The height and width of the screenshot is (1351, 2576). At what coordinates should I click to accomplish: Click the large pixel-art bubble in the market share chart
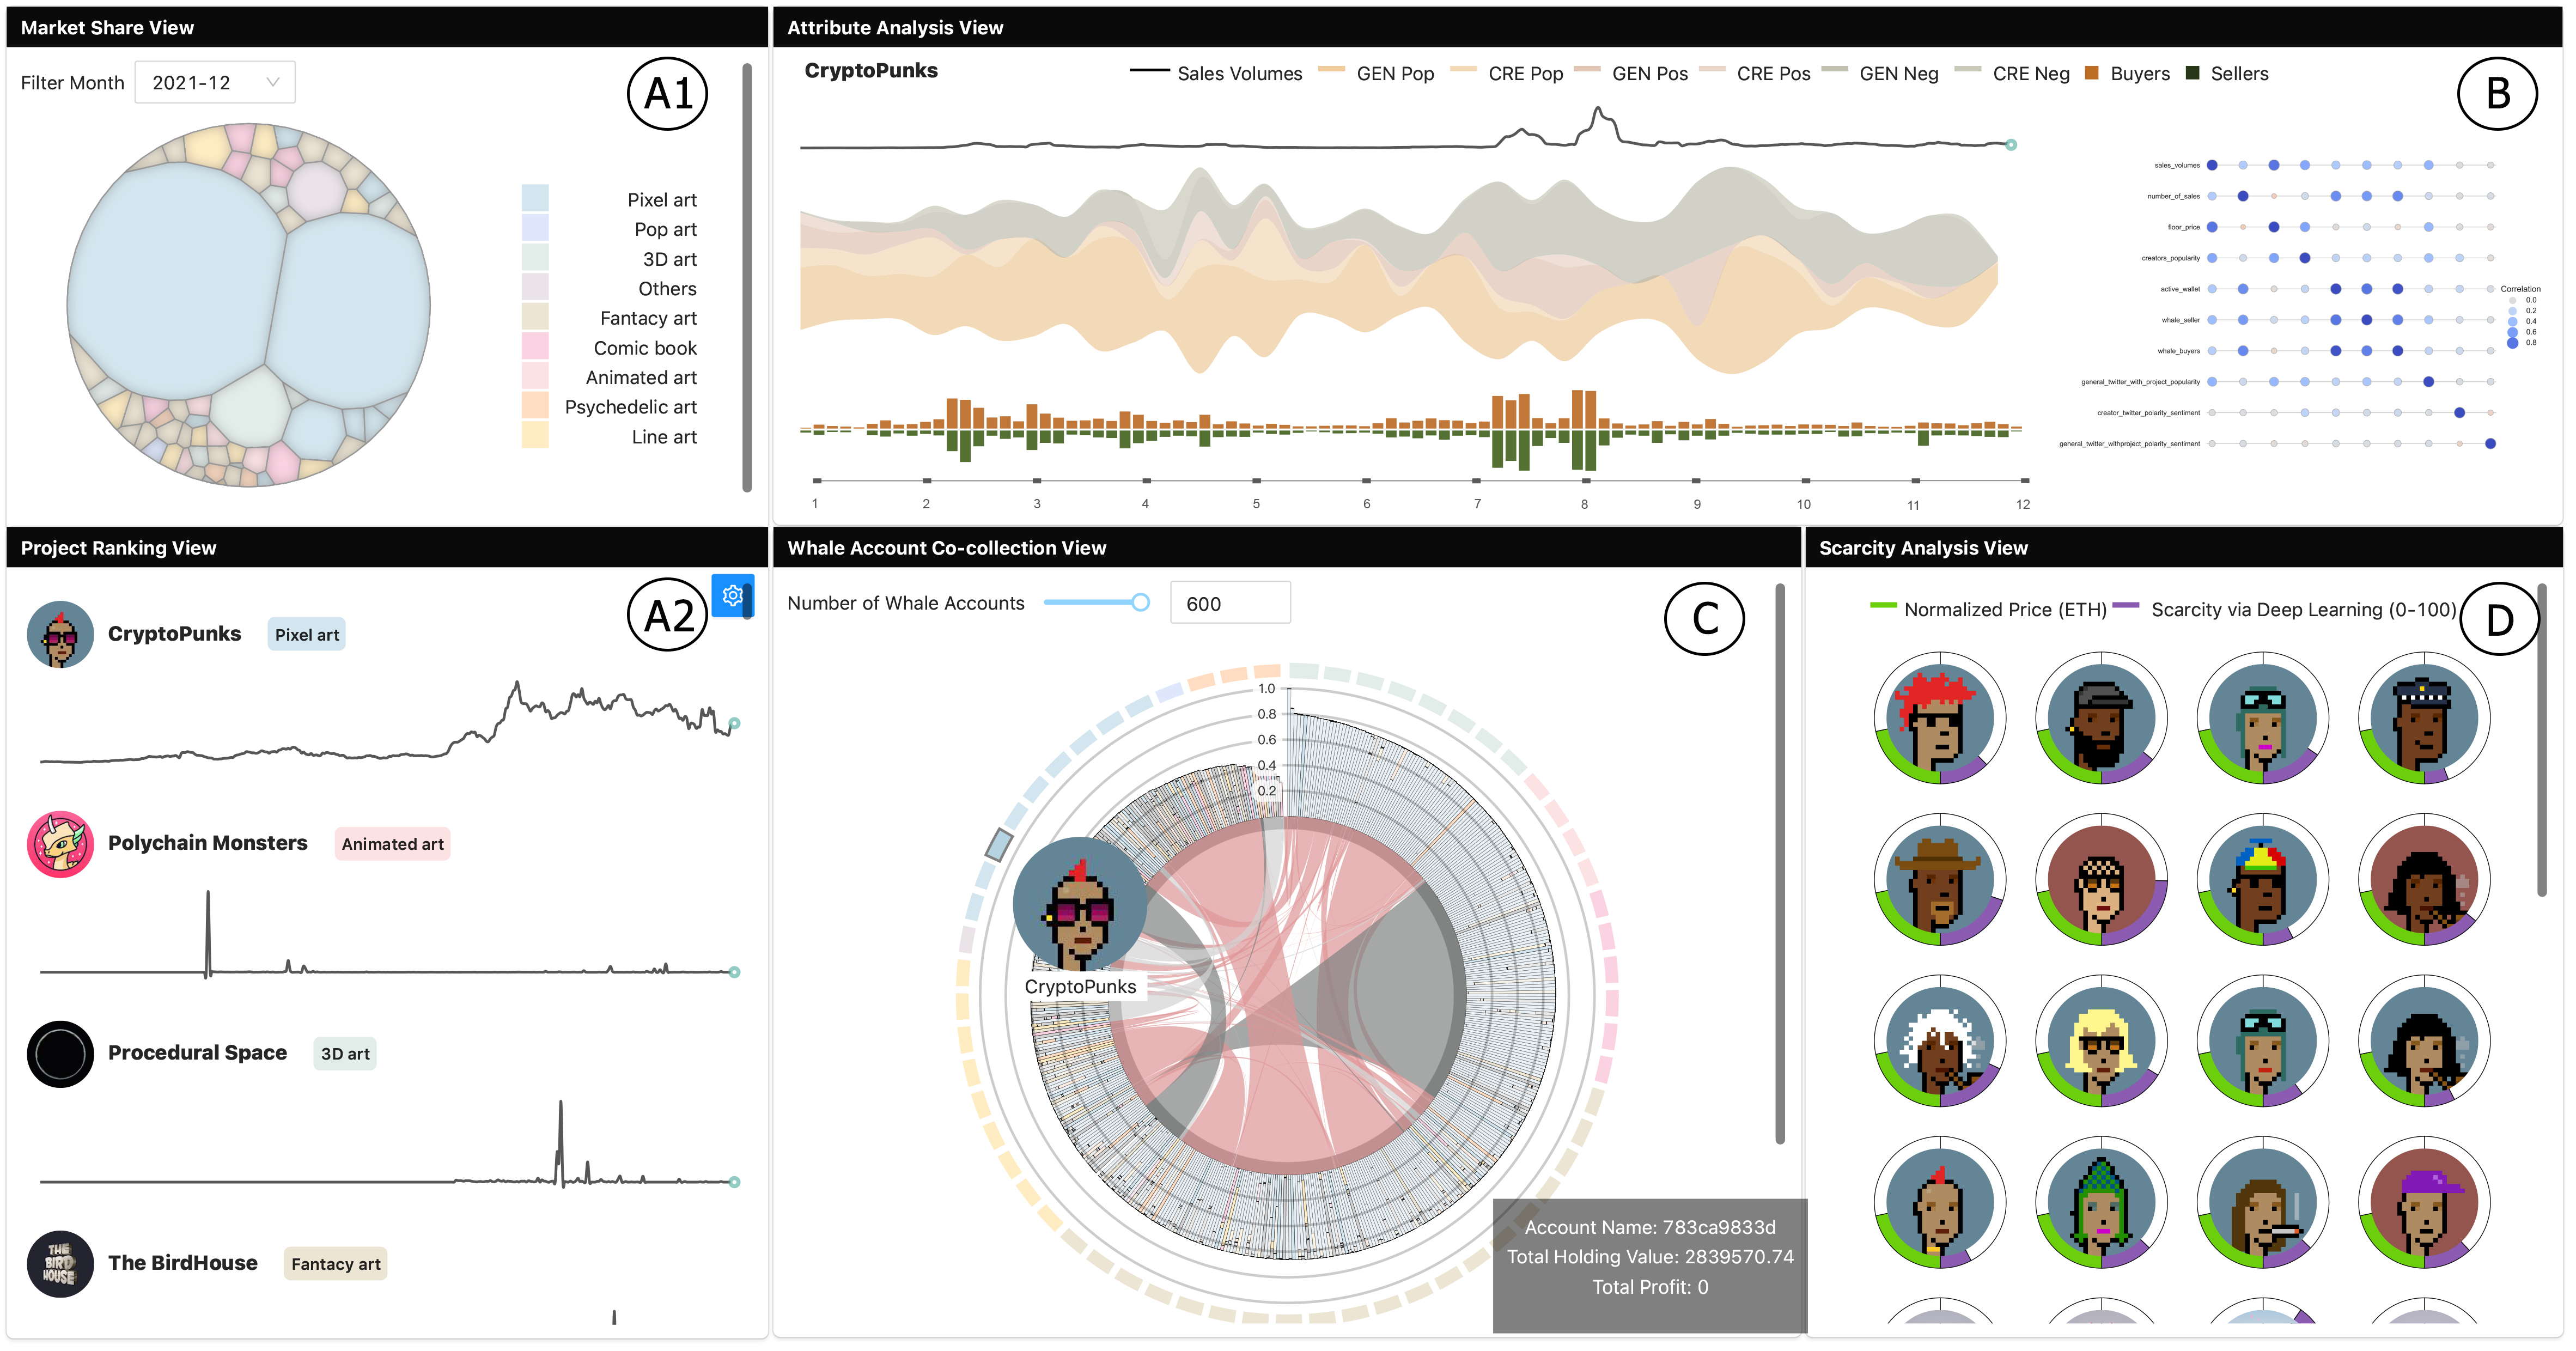click(176, 282)
